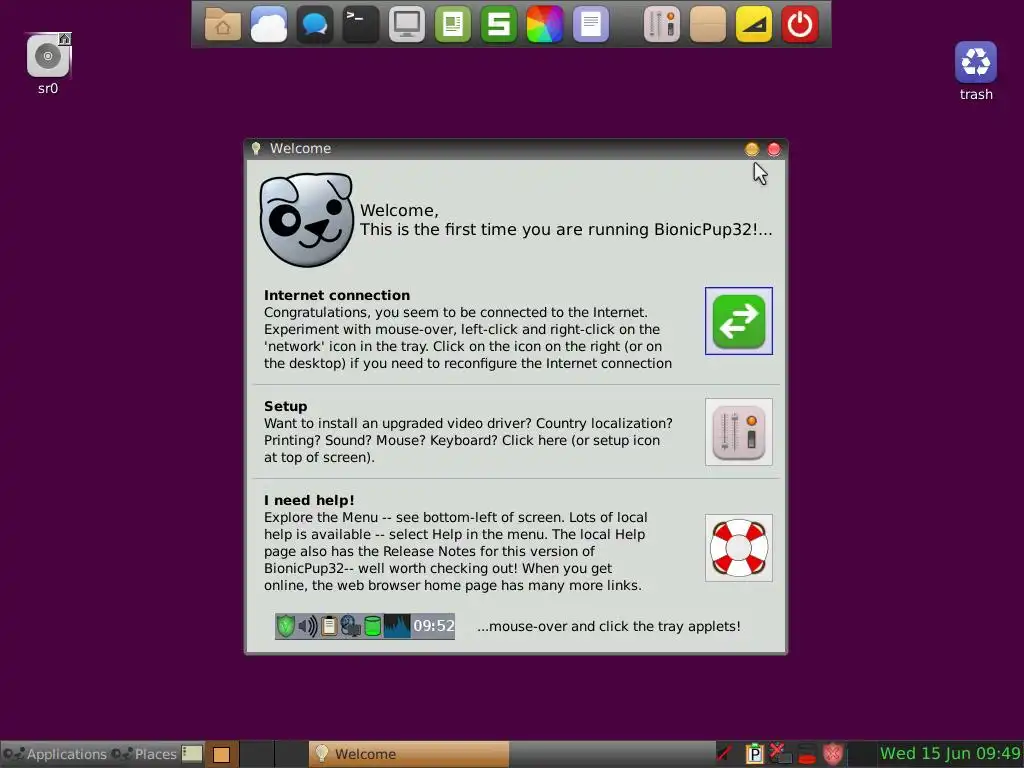Open the monitor icon in the dock
Screen dimensions: 1024x768
(406, 25)
